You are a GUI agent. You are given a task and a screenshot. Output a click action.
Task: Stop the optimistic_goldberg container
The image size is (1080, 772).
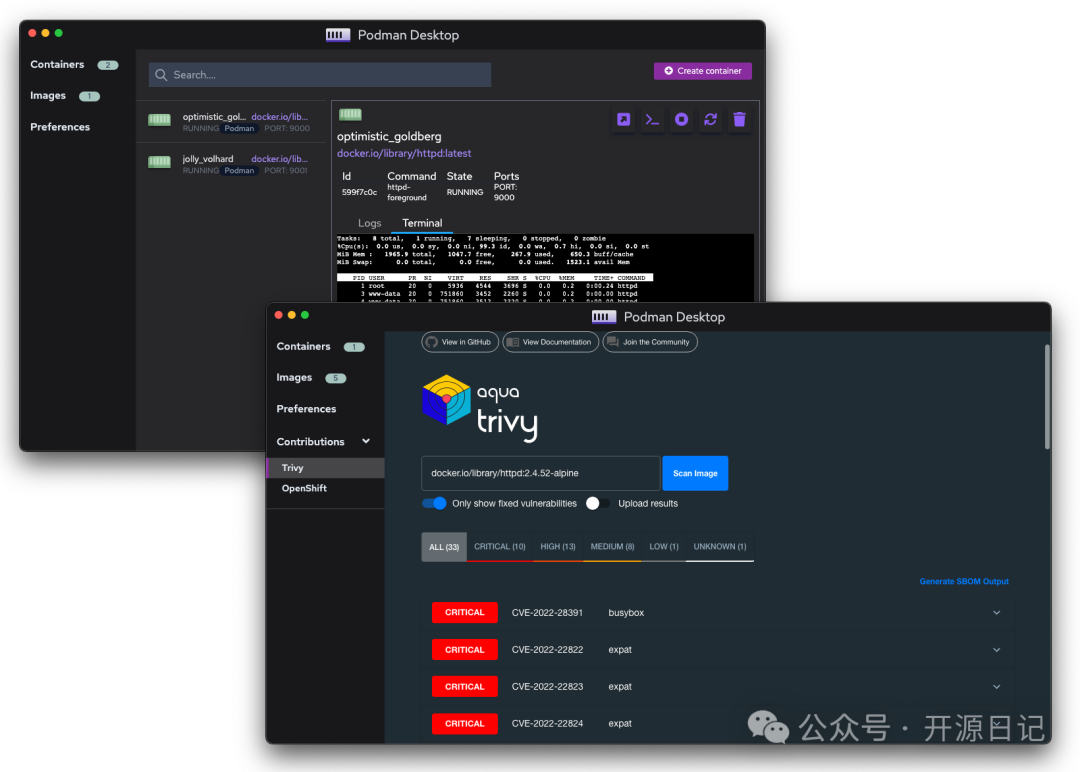(681, 120)
